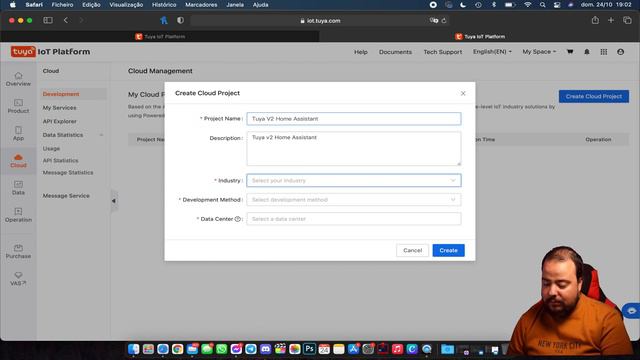640x360 pixels.
Task: Open Safari Histórico menu
Action: coord(164,5)
